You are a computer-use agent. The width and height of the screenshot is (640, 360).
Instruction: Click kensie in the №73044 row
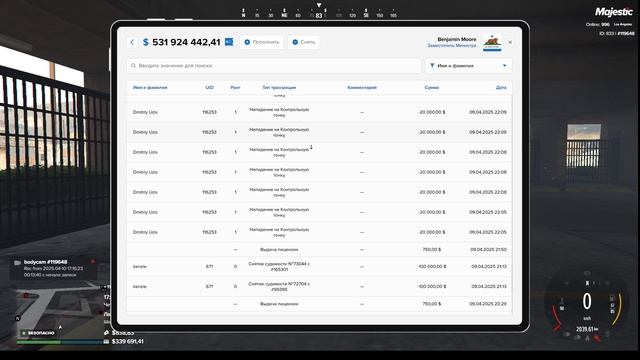(140, 267)
